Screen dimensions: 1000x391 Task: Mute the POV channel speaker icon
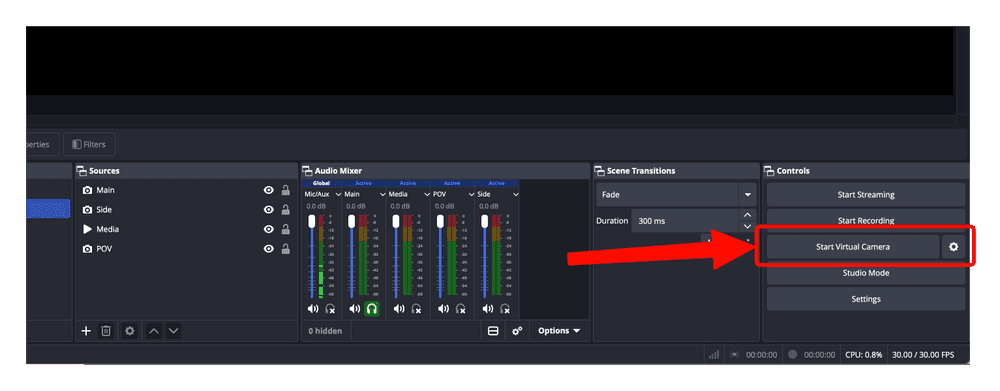443,309
